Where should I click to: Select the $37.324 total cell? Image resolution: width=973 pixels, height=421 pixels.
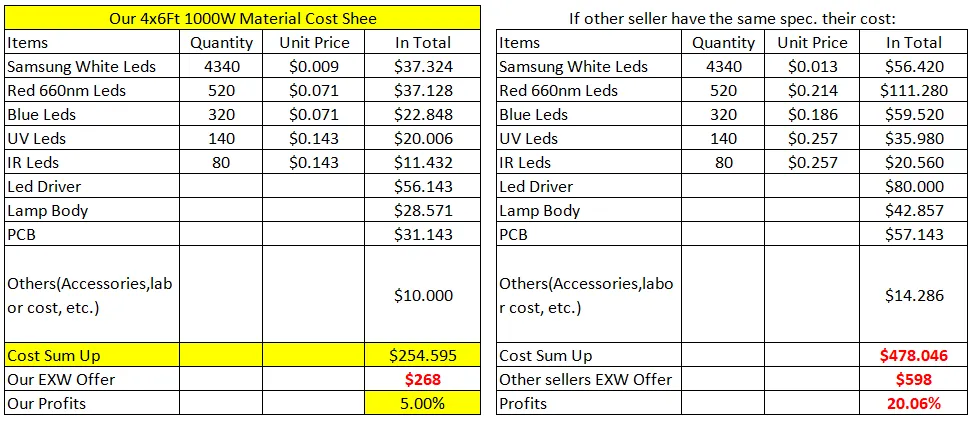tap(423, 67)
